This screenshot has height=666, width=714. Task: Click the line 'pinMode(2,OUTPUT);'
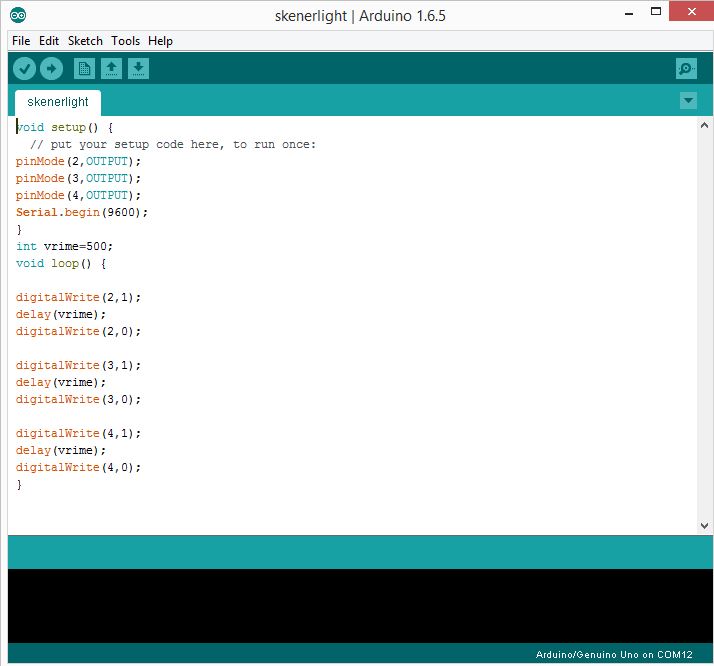tap(78, 162)
